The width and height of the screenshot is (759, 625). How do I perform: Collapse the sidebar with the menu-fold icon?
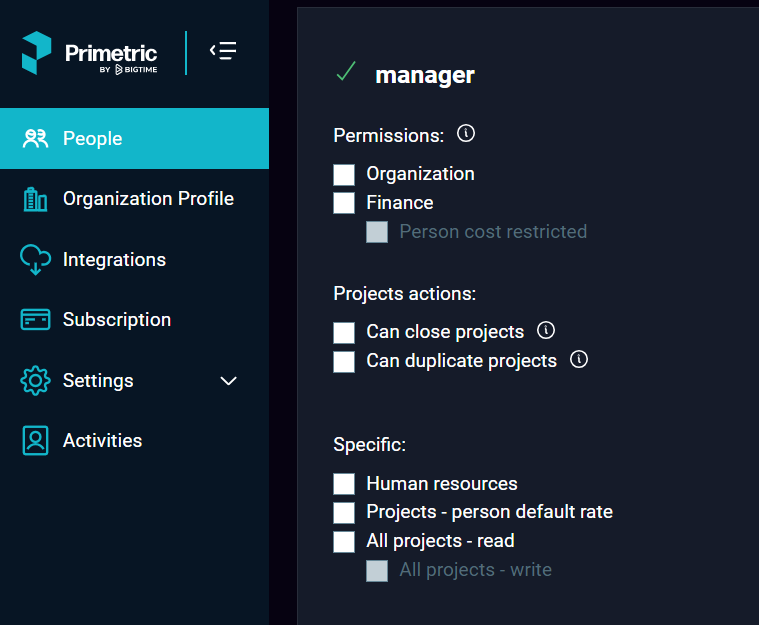point(223,51)
